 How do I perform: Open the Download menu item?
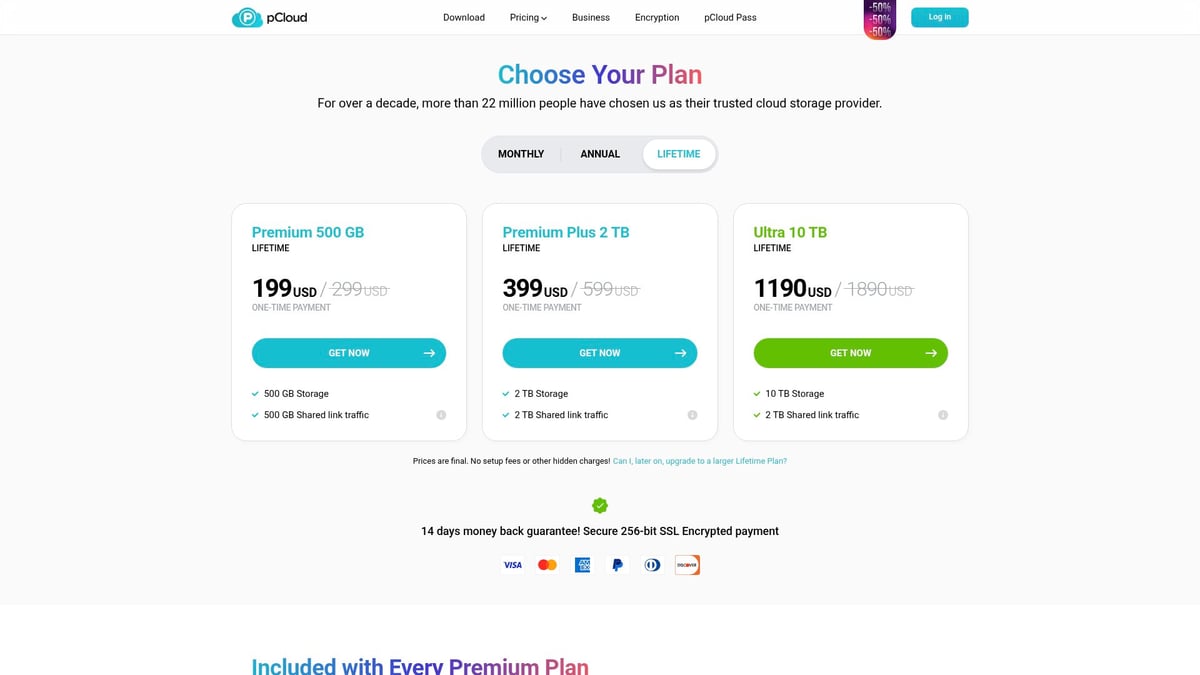(464, 18)
